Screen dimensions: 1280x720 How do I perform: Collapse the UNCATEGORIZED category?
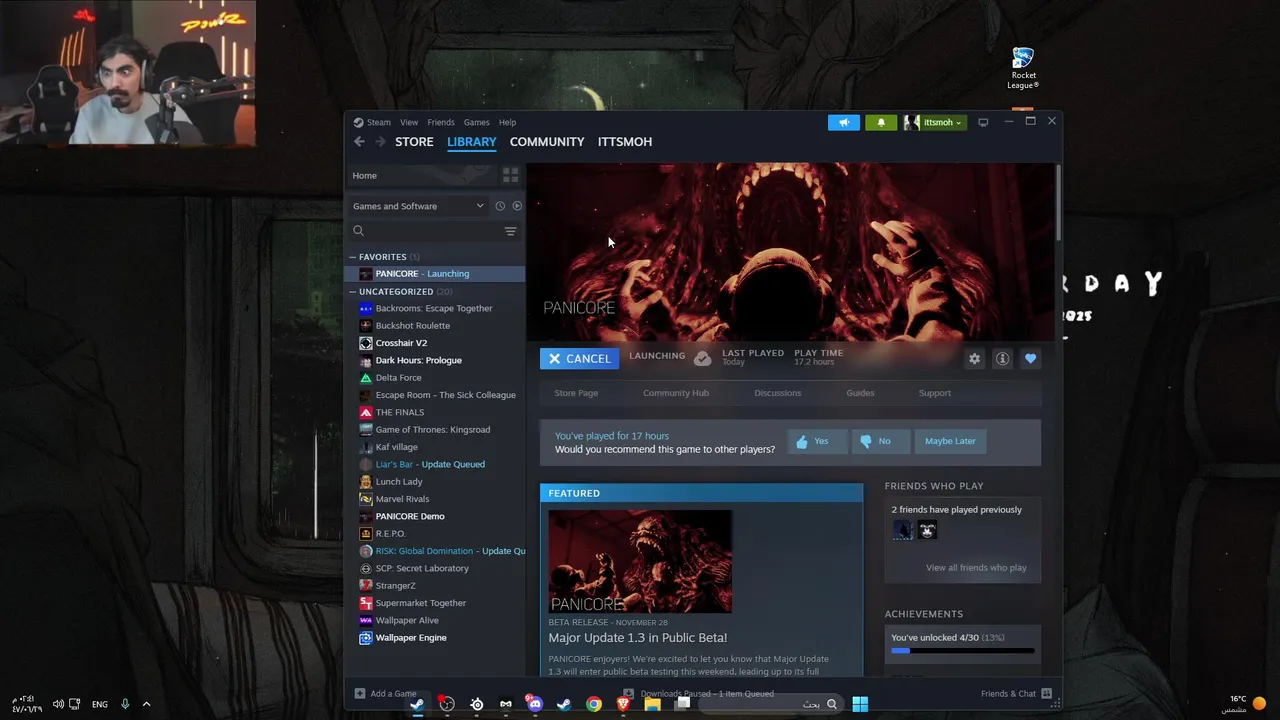353,292
